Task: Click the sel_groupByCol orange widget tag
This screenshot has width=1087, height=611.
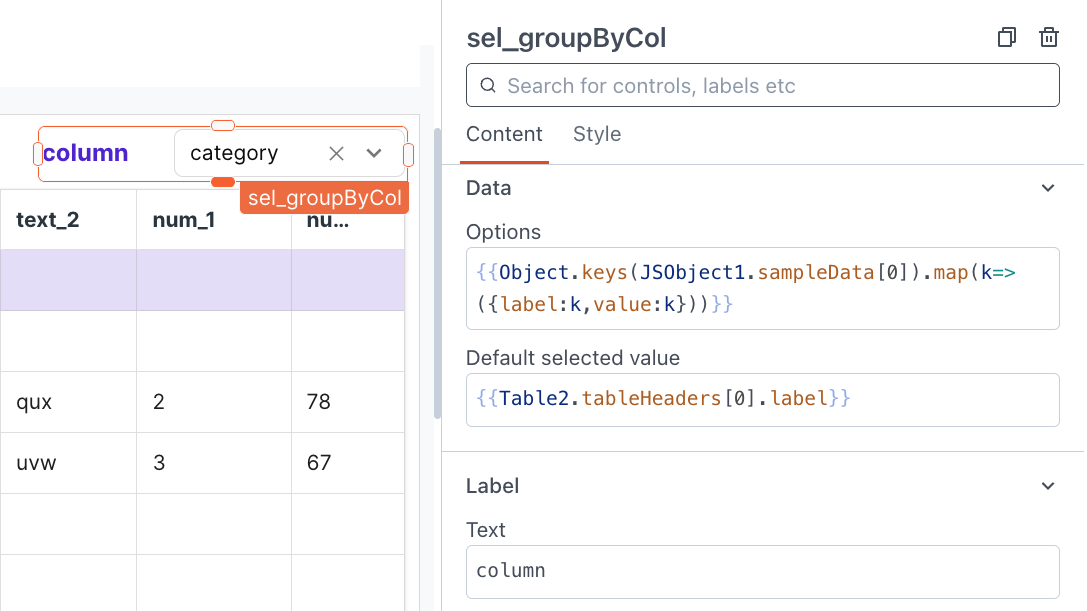Action: [x=324, y=198]
